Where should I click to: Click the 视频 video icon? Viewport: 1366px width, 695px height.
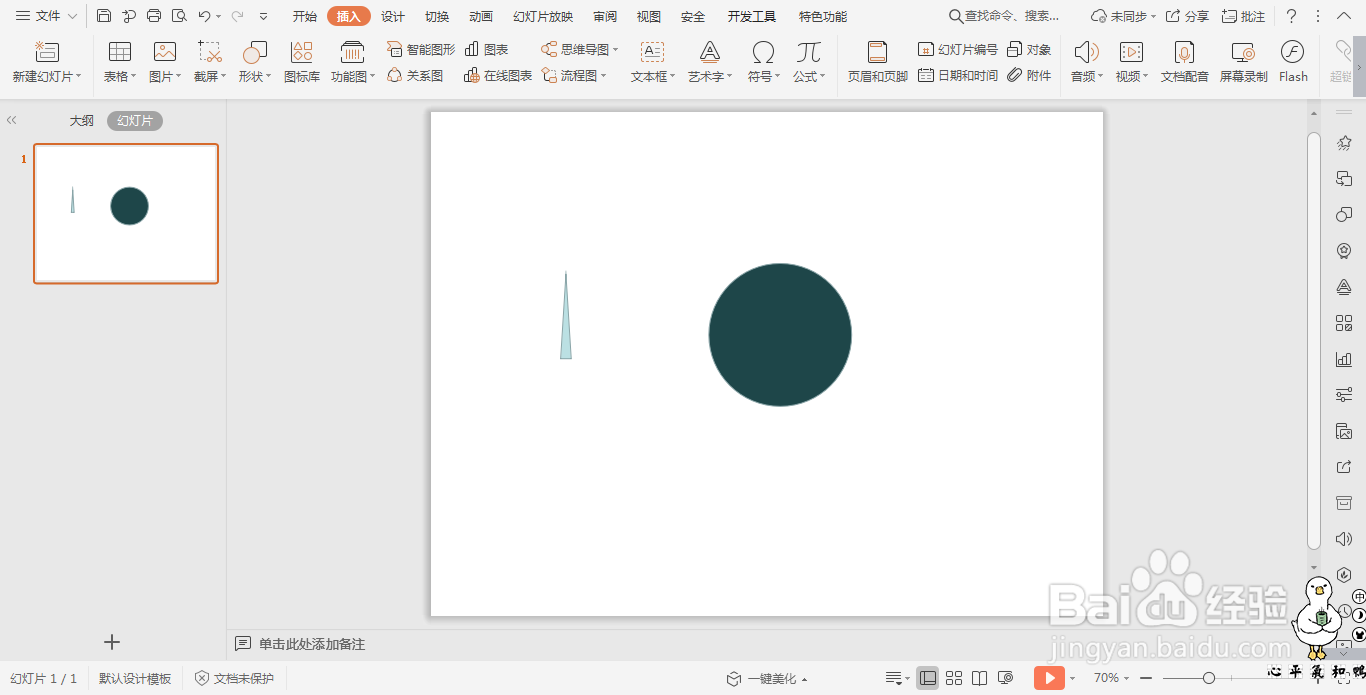[1131, 52]
